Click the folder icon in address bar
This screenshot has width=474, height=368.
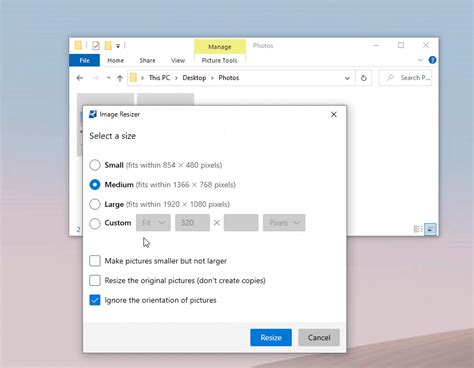click(x=133, y=78)
